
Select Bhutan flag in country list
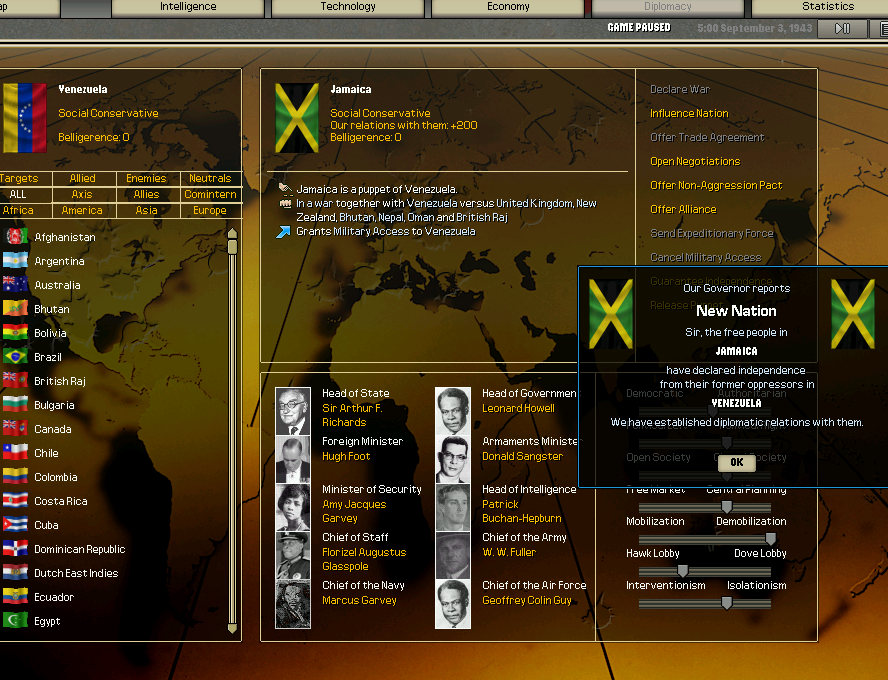[15, 309]
